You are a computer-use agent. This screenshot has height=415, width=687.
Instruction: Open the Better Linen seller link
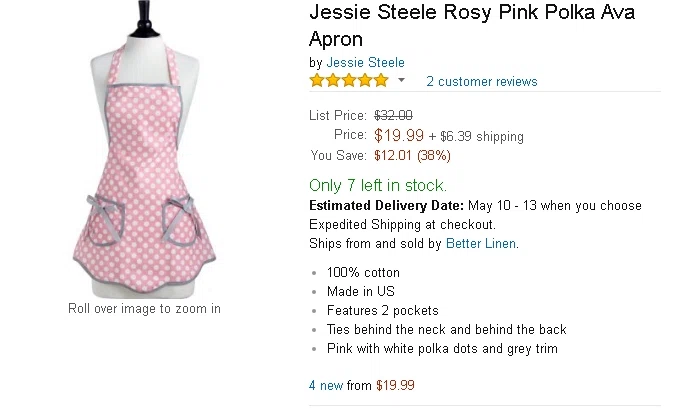[x=482, y=243]
